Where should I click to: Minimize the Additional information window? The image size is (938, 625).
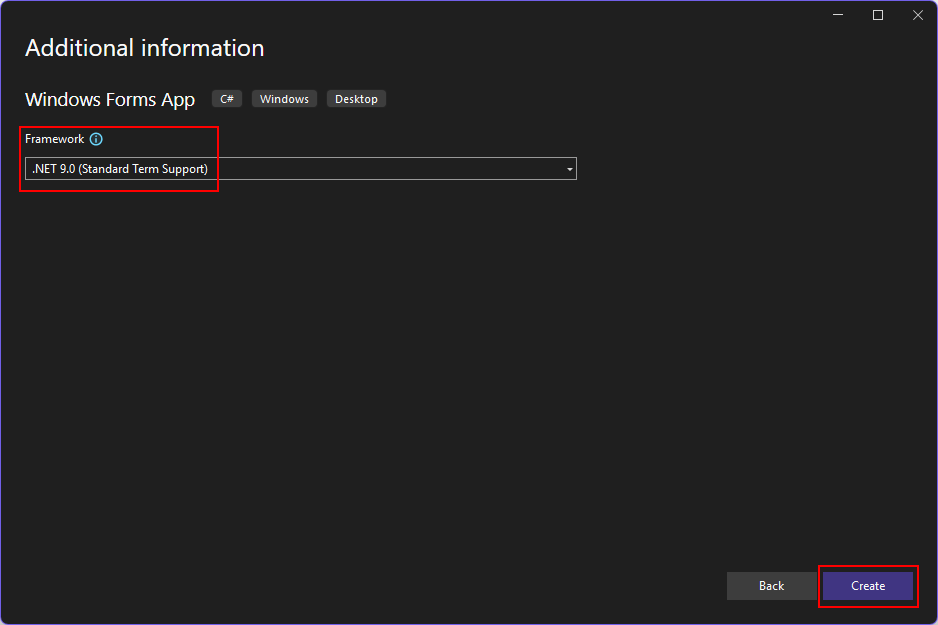coord(837,15)
